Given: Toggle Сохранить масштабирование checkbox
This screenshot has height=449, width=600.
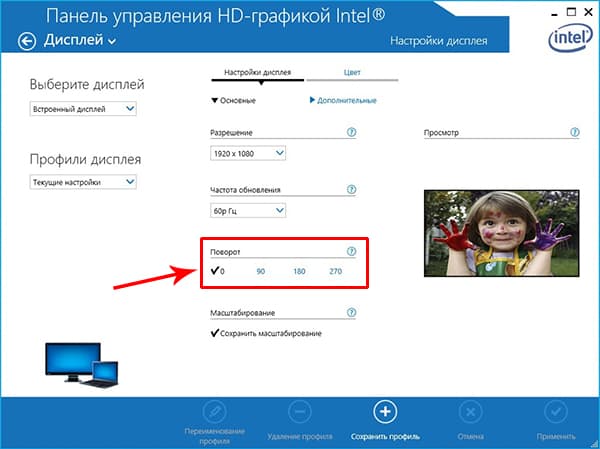Looking at the screenshot, I should click(x=266, y=333).
